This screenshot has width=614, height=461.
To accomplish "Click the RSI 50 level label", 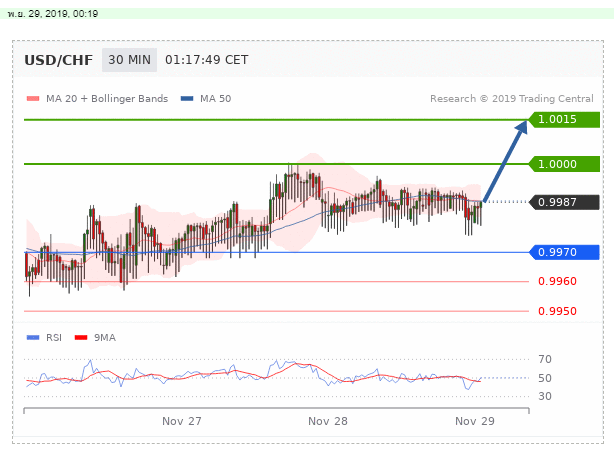I will [x=545, y=378].
